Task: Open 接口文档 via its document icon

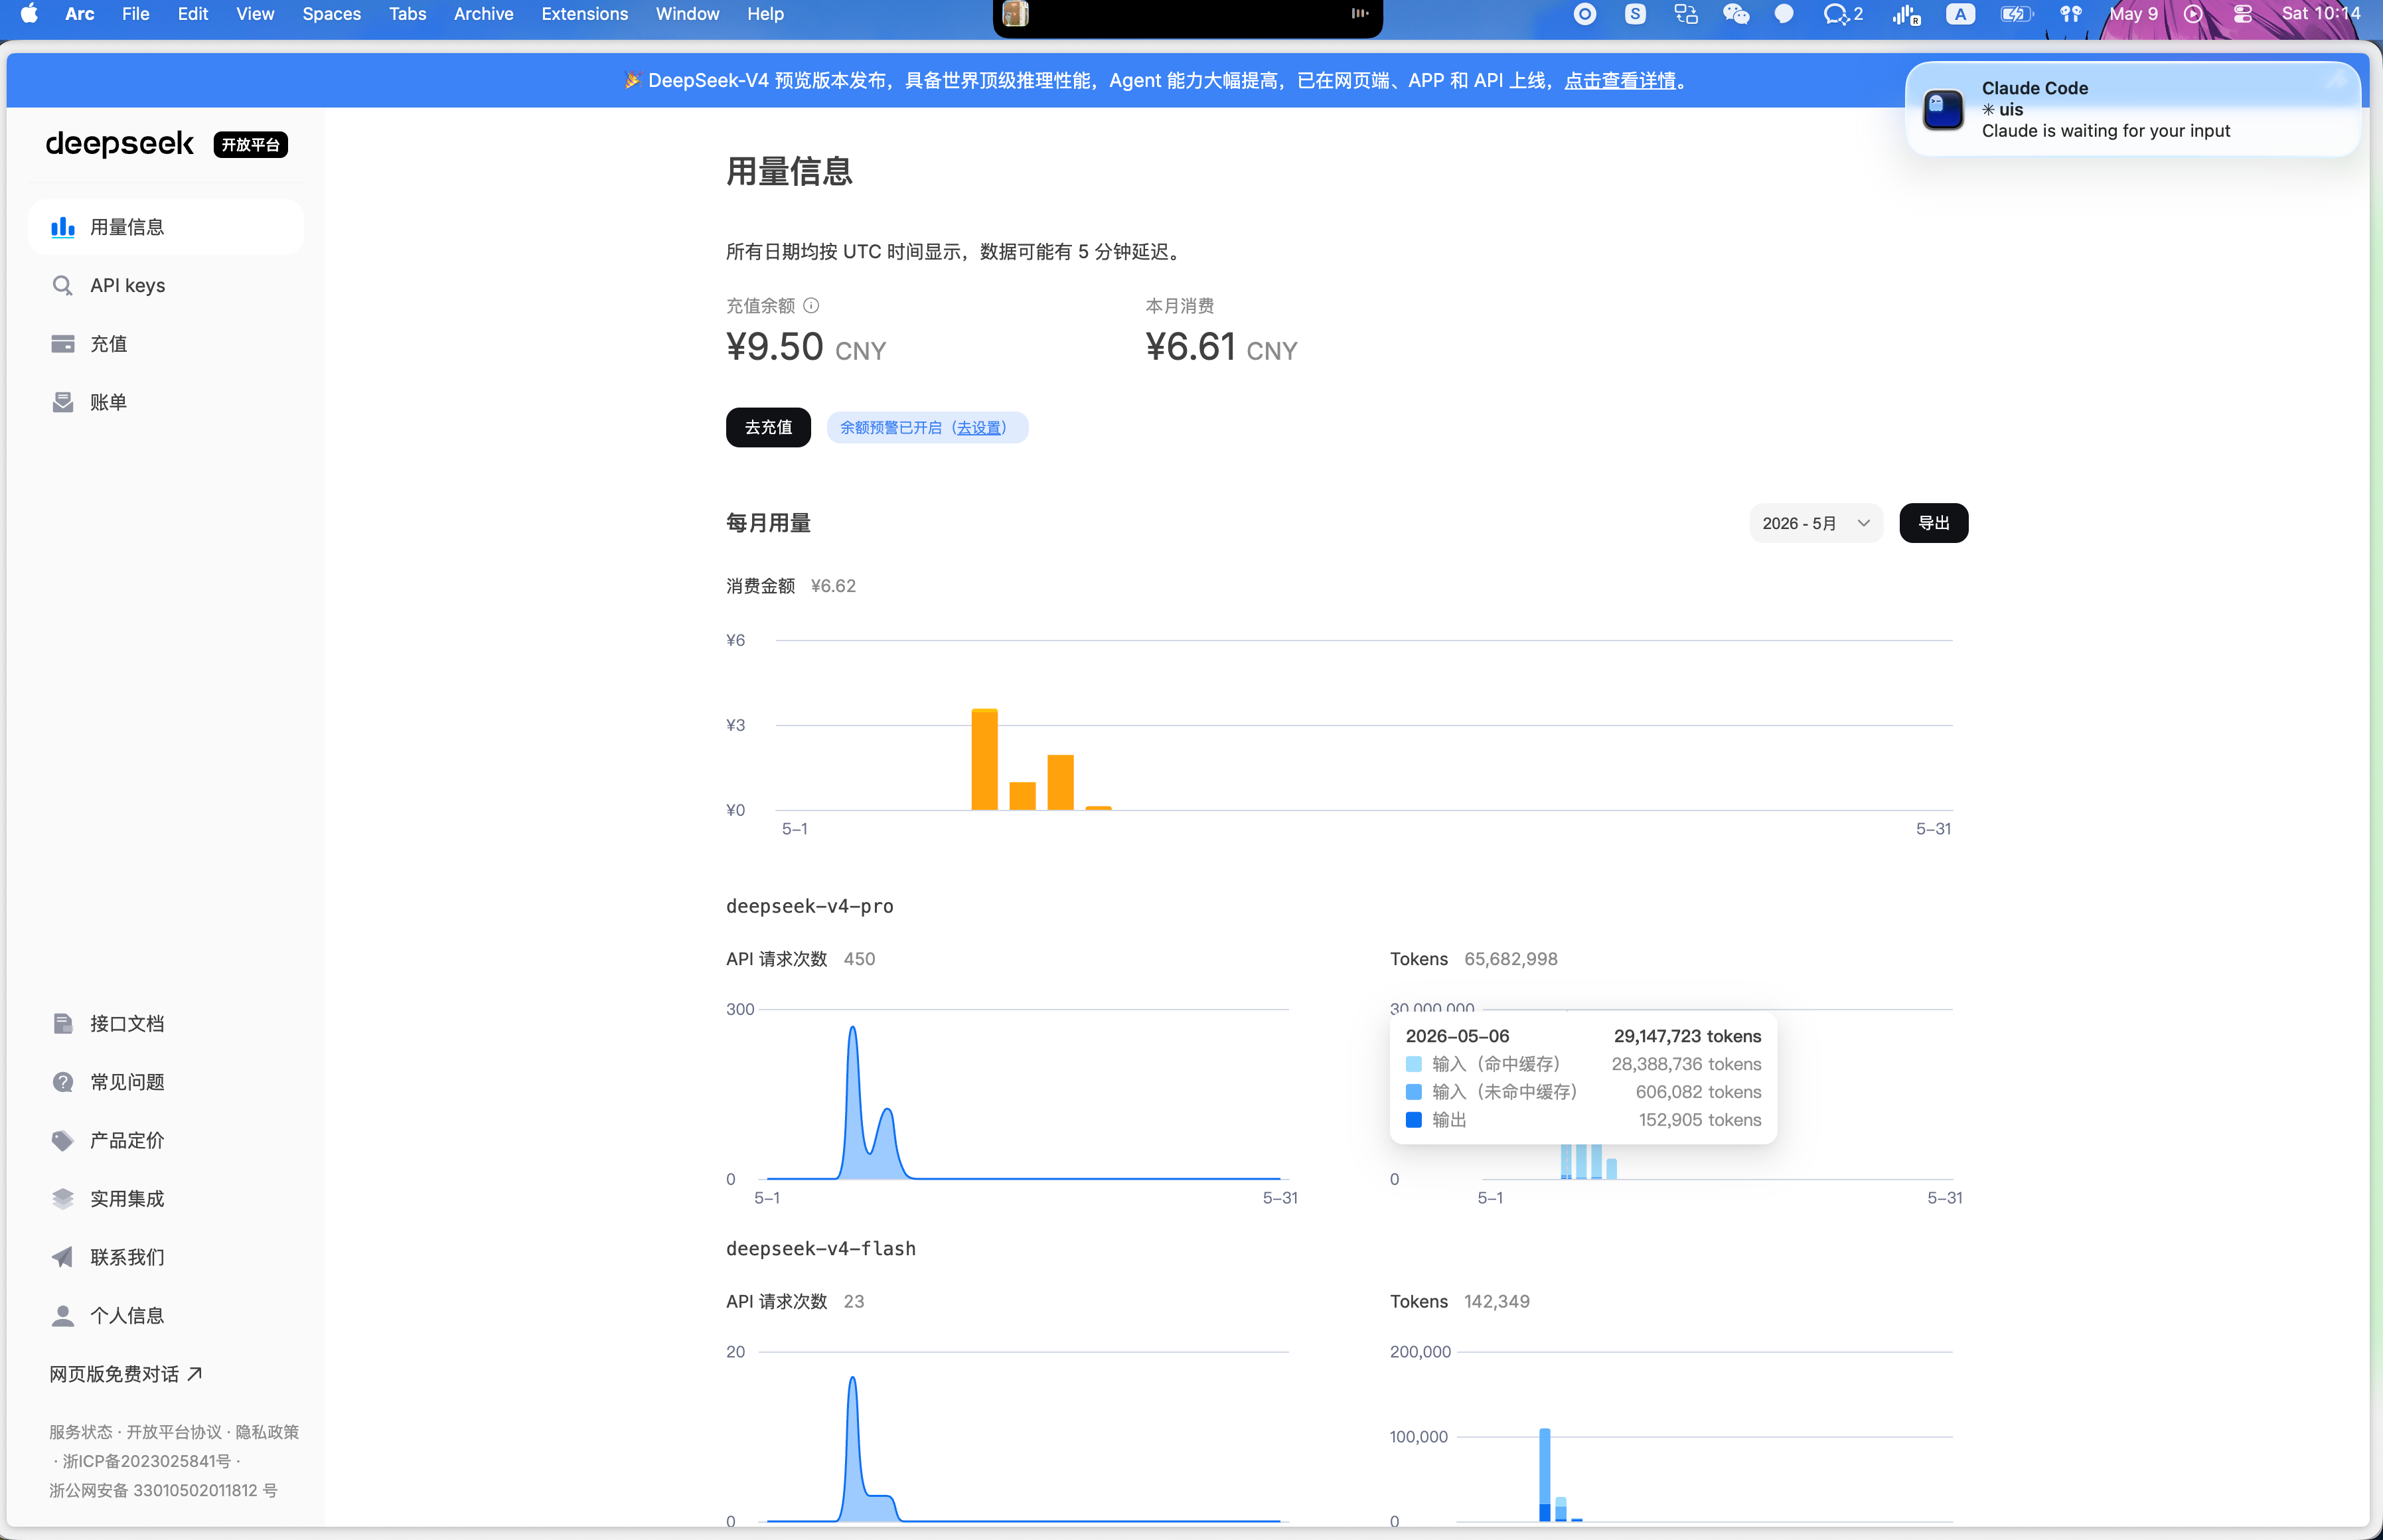Action: click(x=63, y=1024)
